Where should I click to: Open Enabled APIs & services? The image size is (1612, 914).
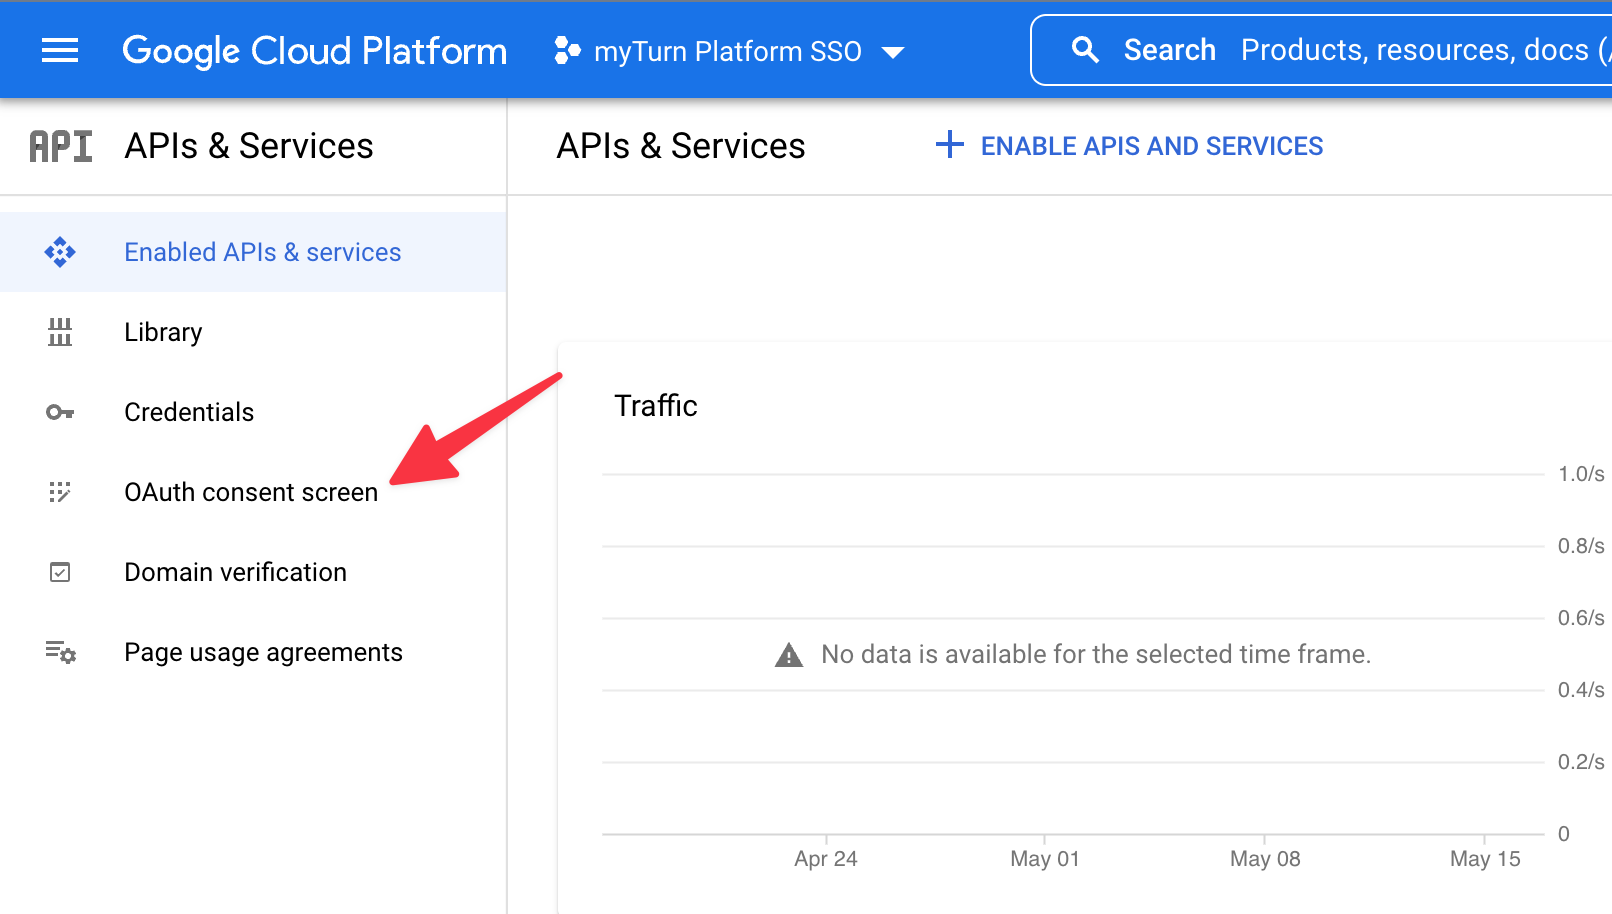[x=253, y=252]
